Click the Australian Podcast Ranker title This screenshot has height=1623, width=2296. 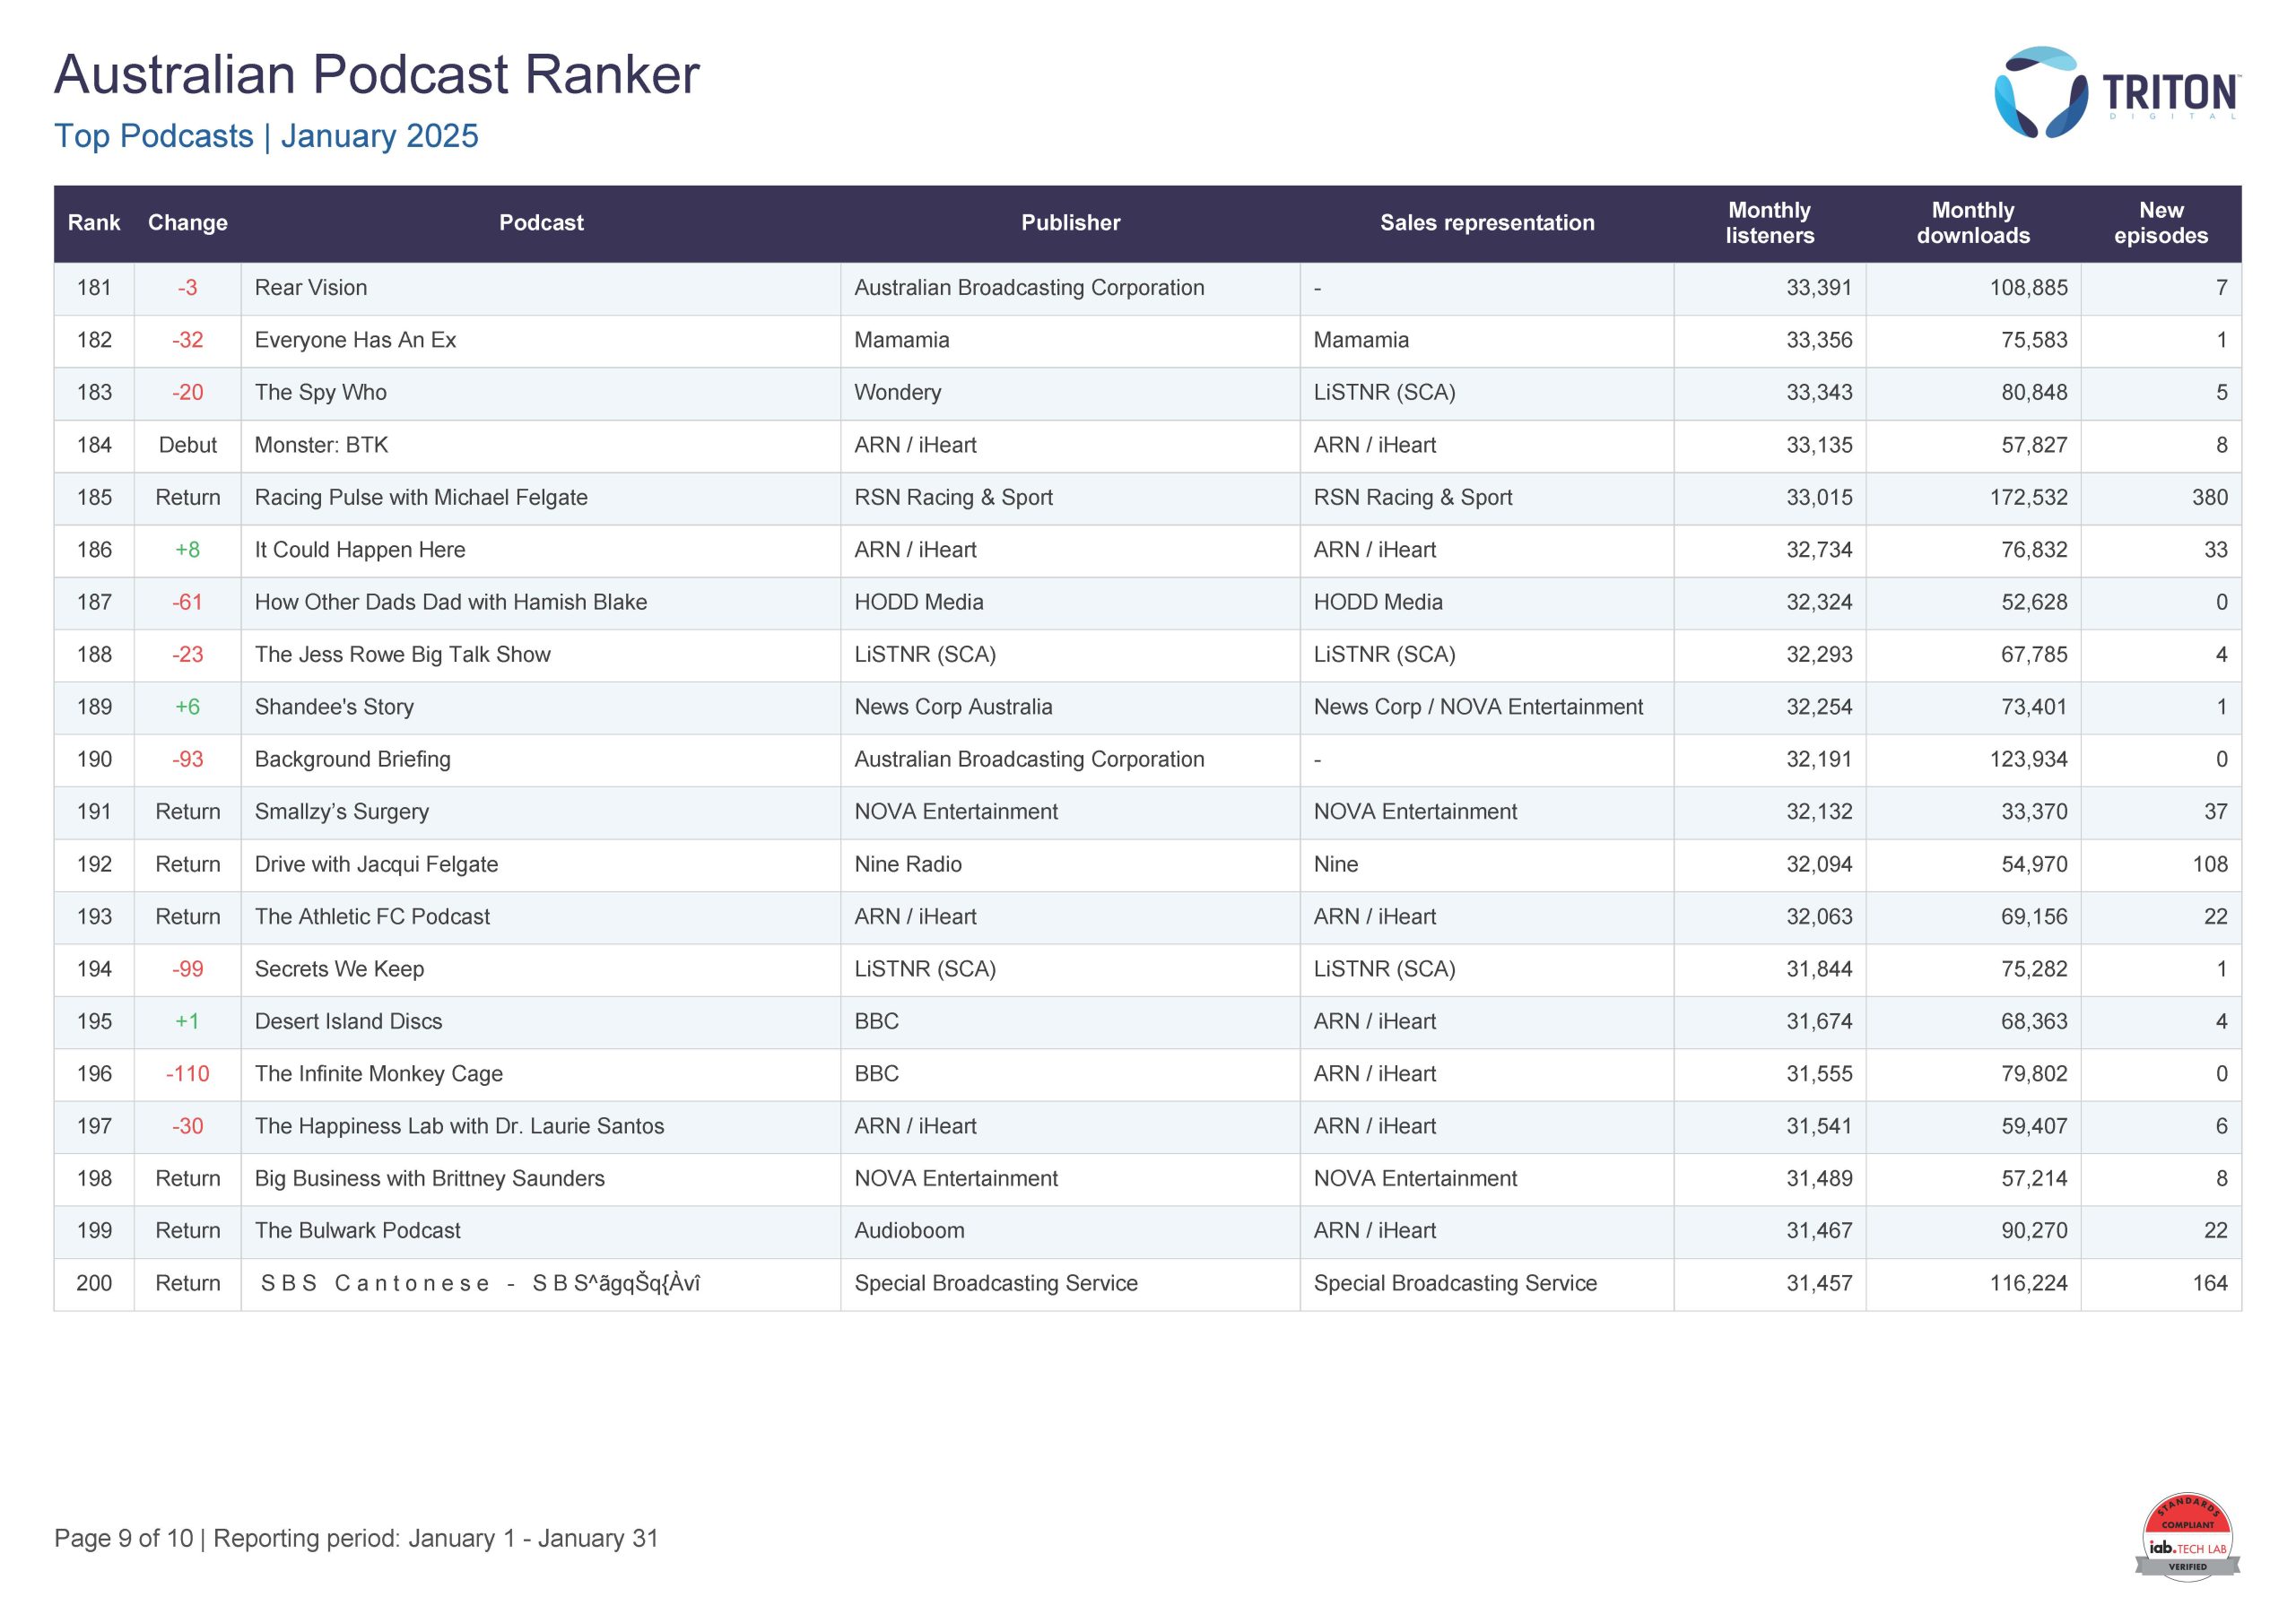tap(376, 75)
